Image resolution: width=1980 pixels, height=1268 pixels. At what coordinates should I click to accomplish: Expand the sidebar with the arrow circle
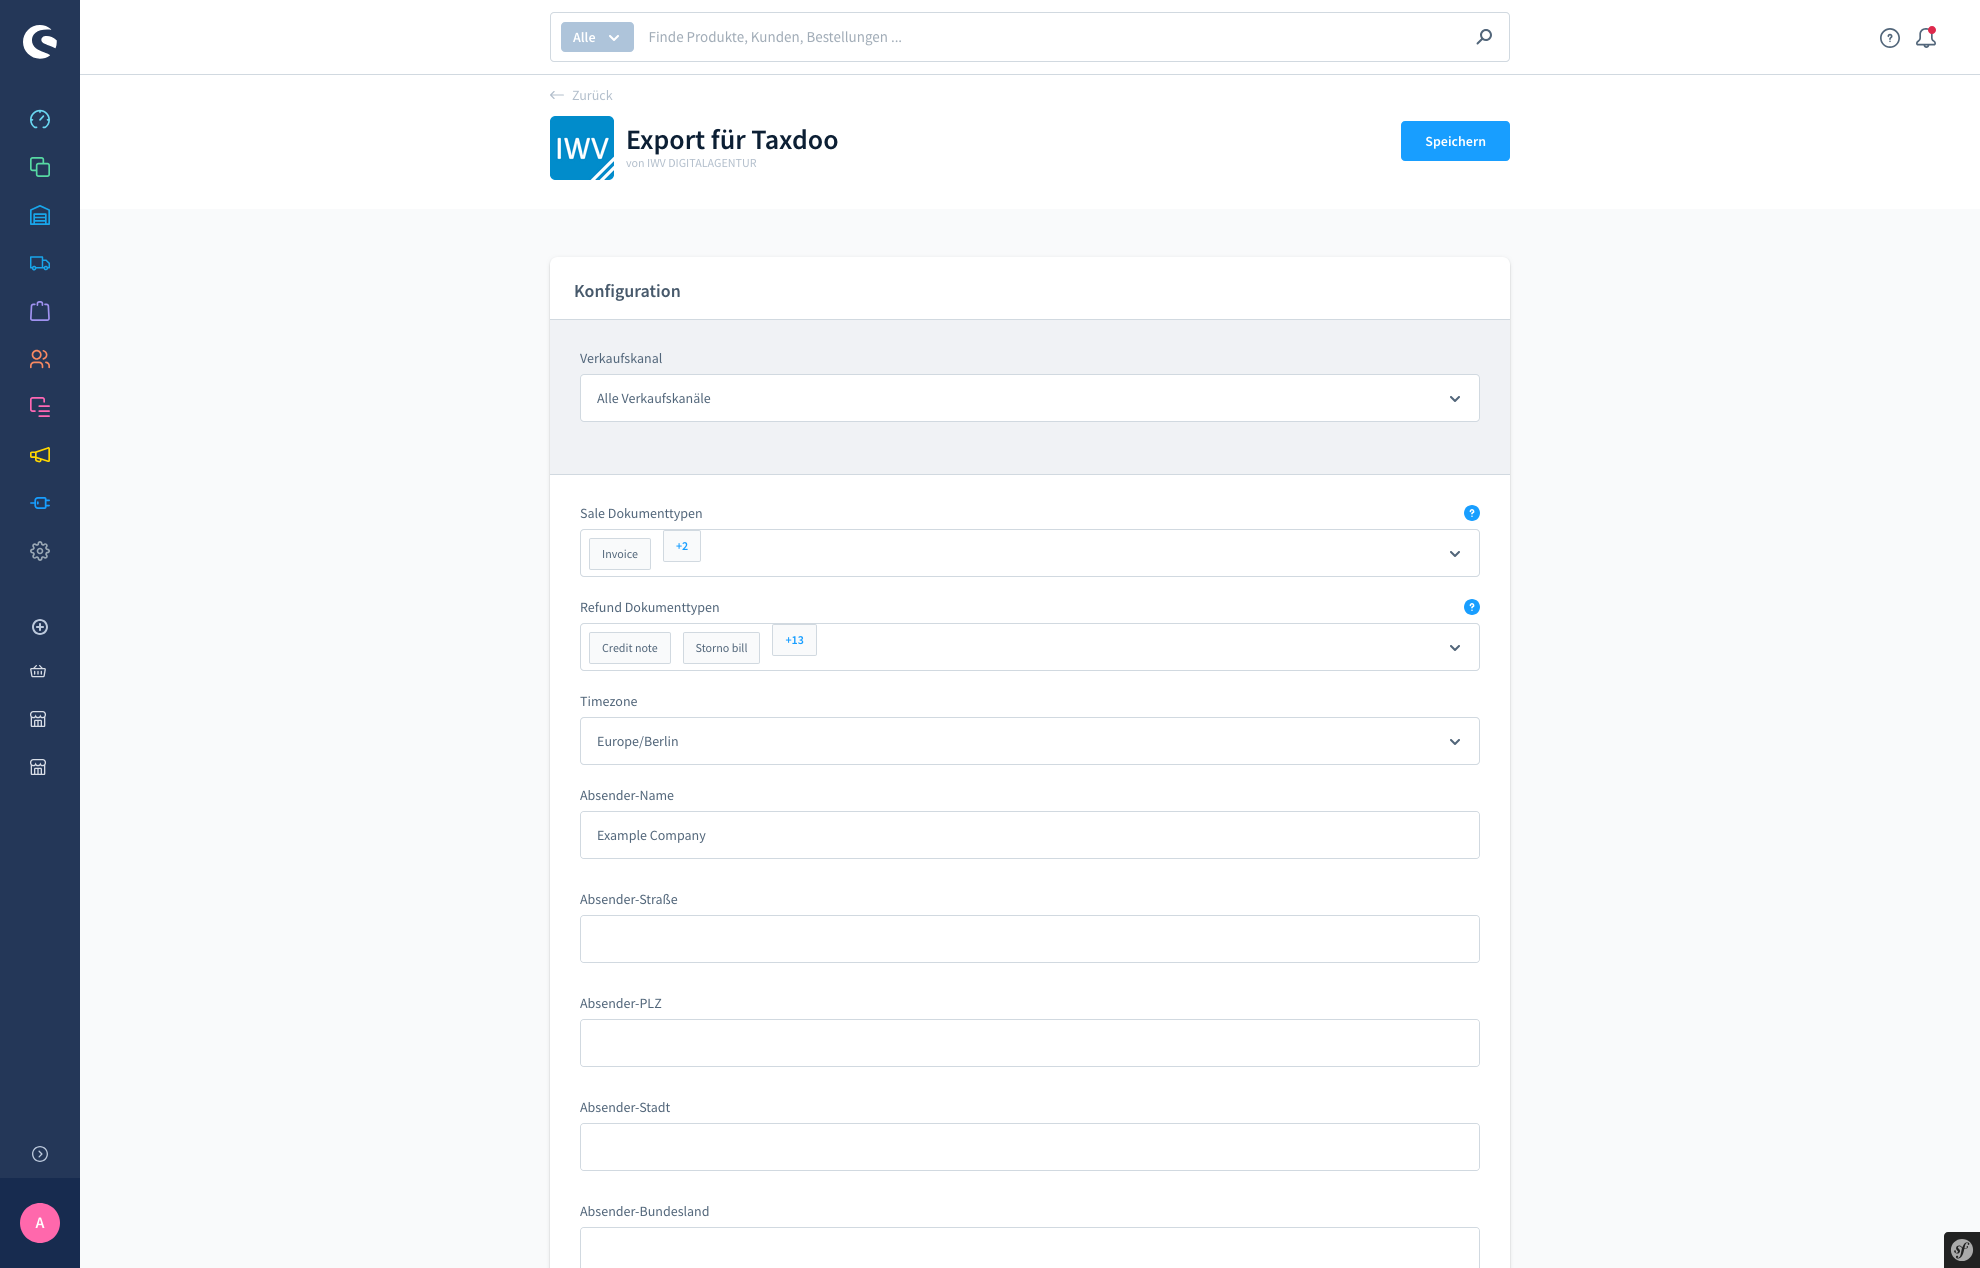point(40,1154)
